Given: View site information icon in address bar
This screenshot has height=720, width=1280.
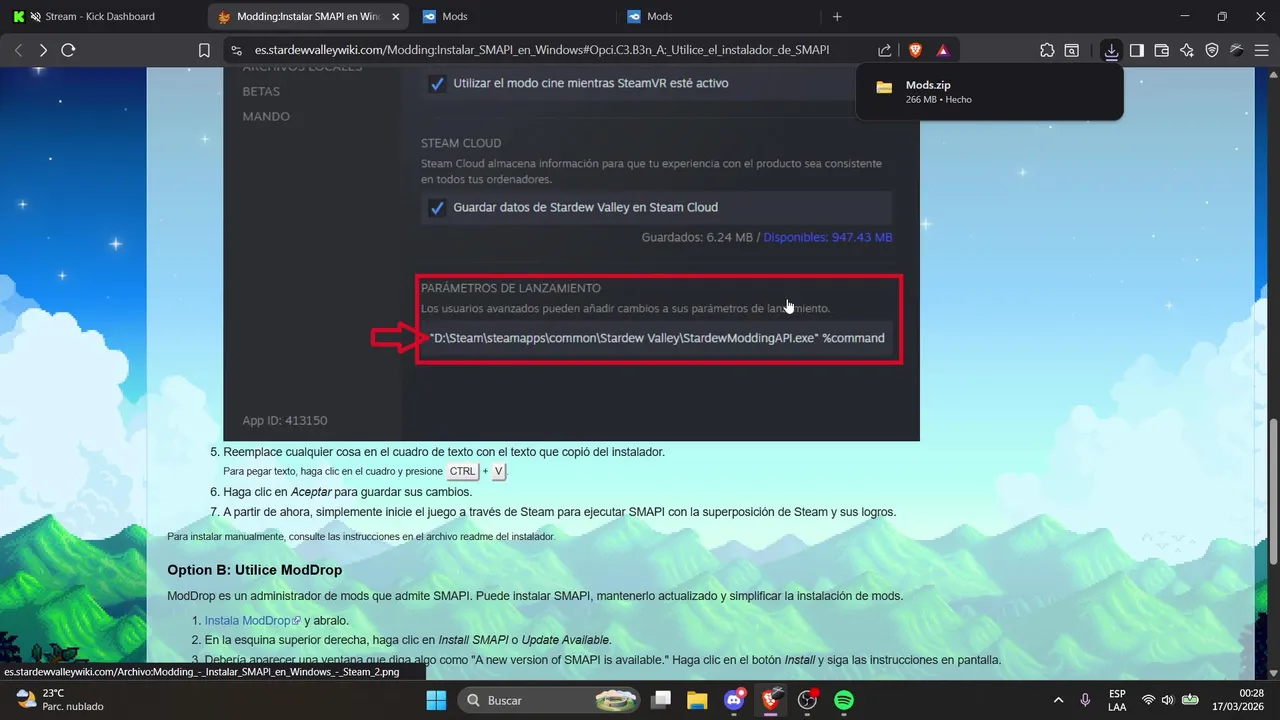Looking at the screenshot, I should coord(236,50).
